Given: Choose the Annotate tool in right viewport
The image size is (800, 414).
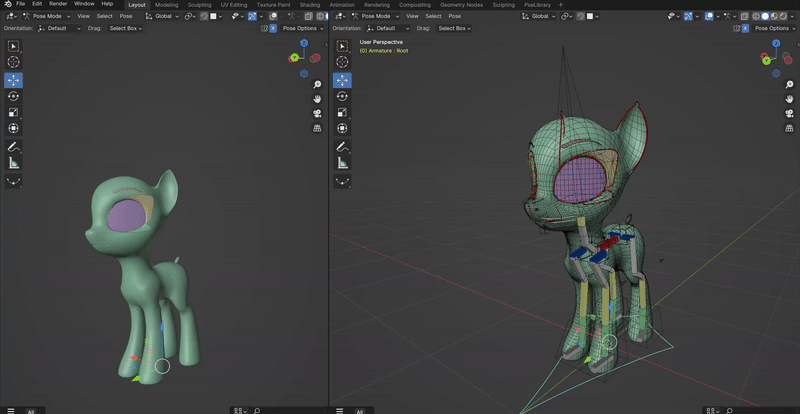Looking at the screenshot, I should click(342, 147).
